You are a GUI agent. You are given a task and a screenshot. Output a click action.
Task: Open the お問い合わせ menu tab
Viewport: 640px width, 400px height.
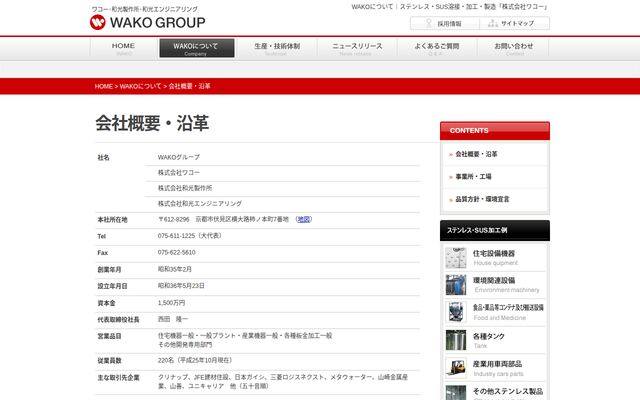[513, 49]
